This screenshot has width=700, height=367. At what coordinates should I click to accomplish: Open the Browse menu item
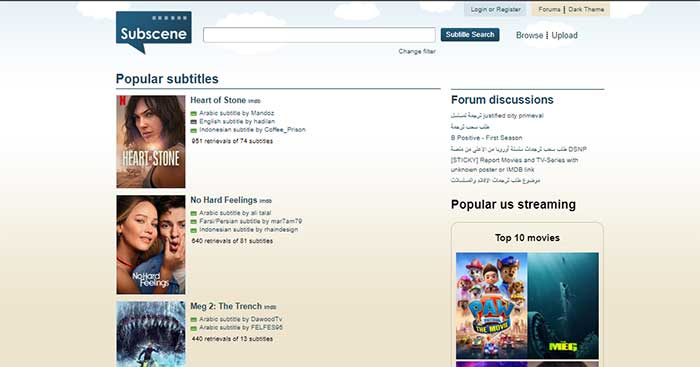point(529,35)
